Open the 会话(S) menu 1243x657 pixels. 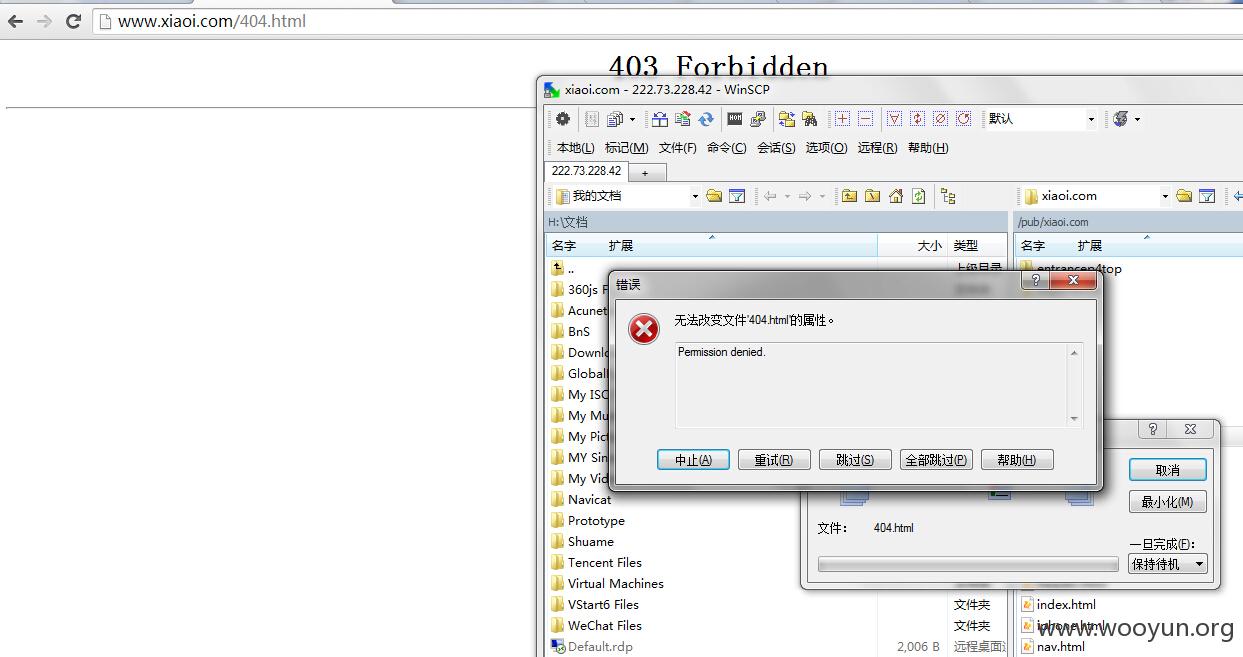tap(776, 148)
